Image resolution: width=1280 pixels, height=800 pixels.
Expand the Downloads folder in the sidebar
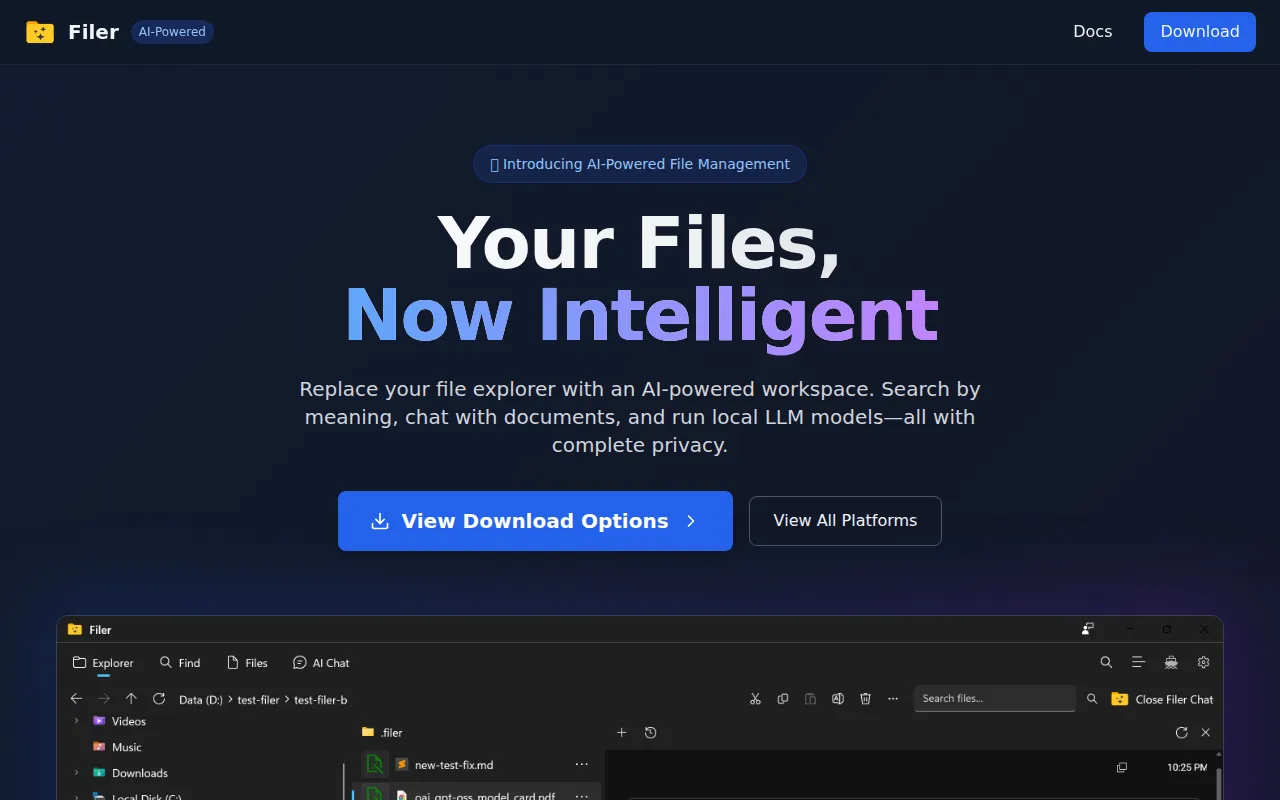click(x=76, y=773)
